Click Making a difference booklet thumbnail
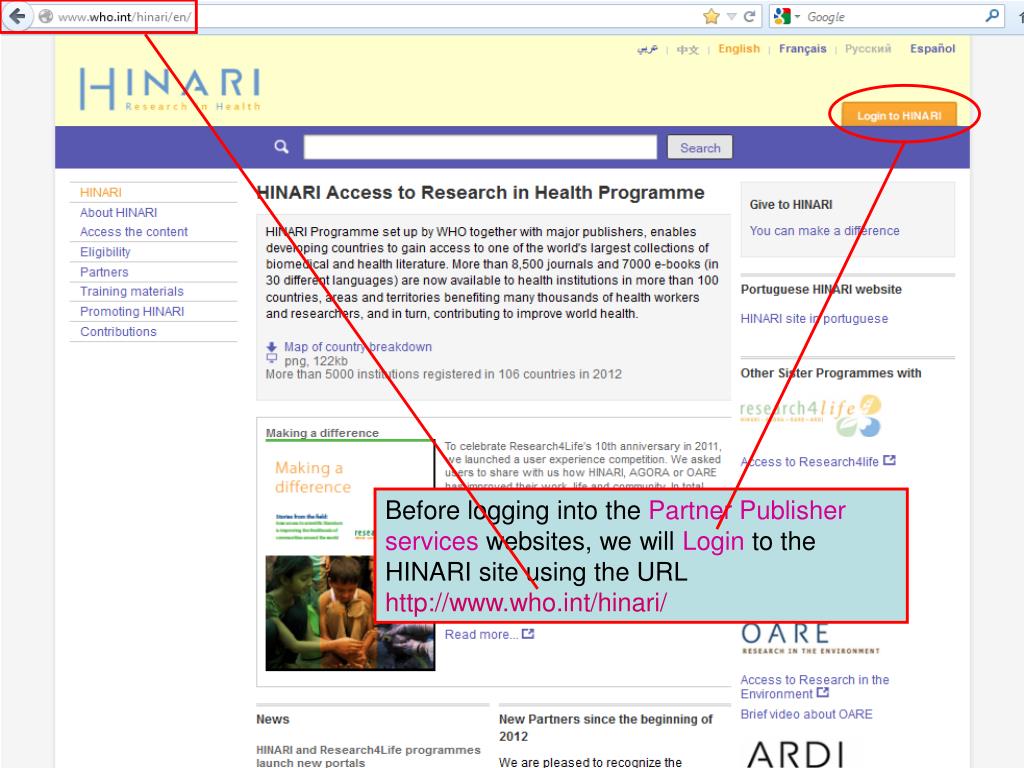Viewport: 1024px width, 768px height. click(350, 556)
